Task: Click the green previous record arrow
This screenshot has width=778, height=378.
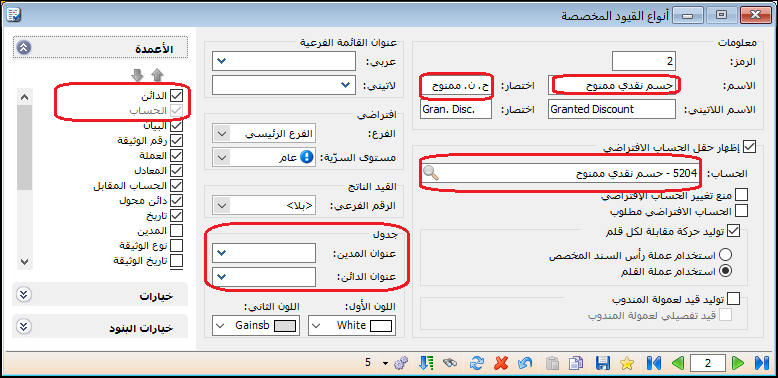Action: pyautogui.click(x=678, y=363)
